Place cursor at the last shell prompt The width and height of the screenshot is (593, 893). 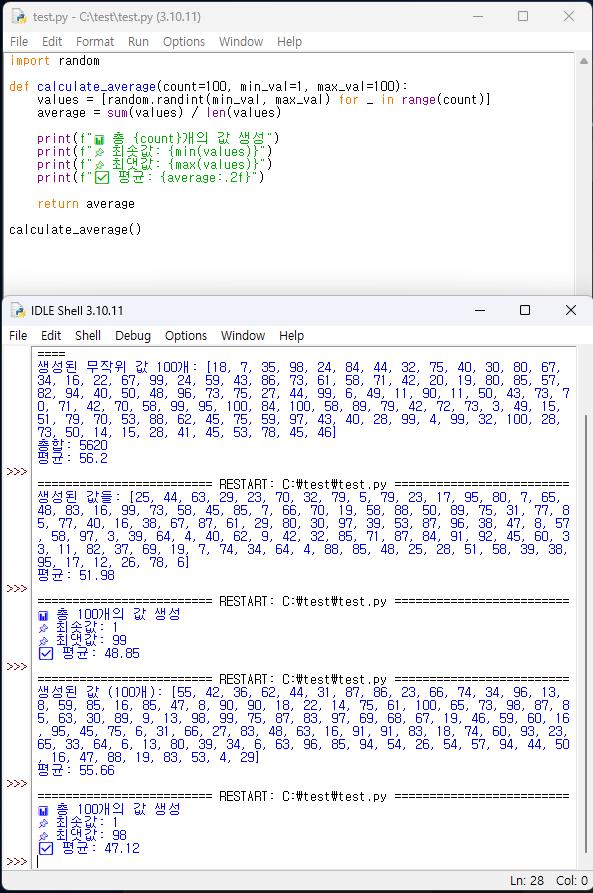pos(38,862)
